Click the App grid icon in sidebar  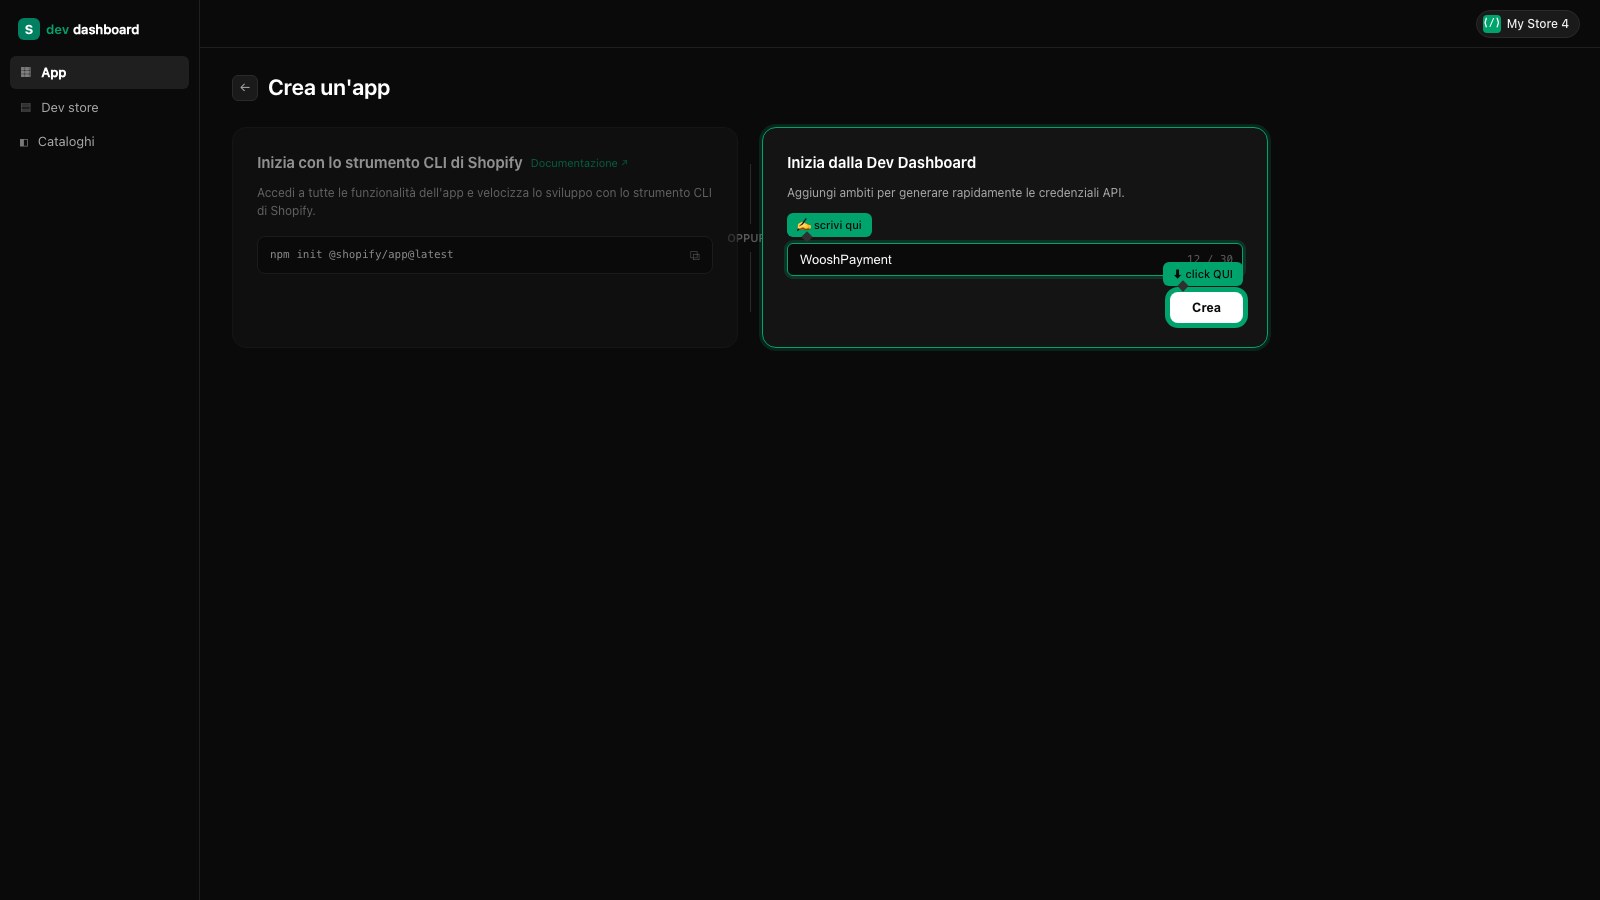(26, 72)
